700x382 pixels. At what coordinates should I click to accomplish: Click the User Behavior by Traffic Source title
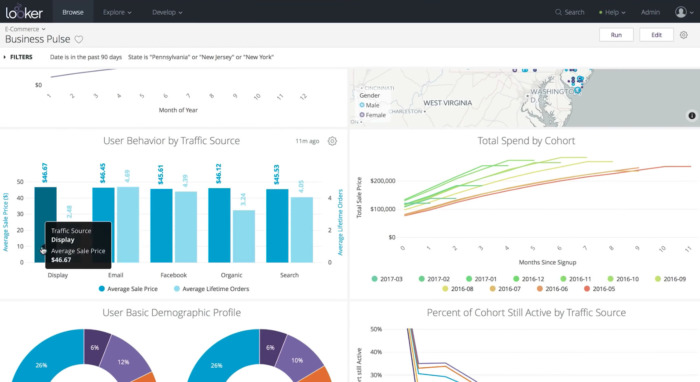pyautogui.click(x=171, y=141)
